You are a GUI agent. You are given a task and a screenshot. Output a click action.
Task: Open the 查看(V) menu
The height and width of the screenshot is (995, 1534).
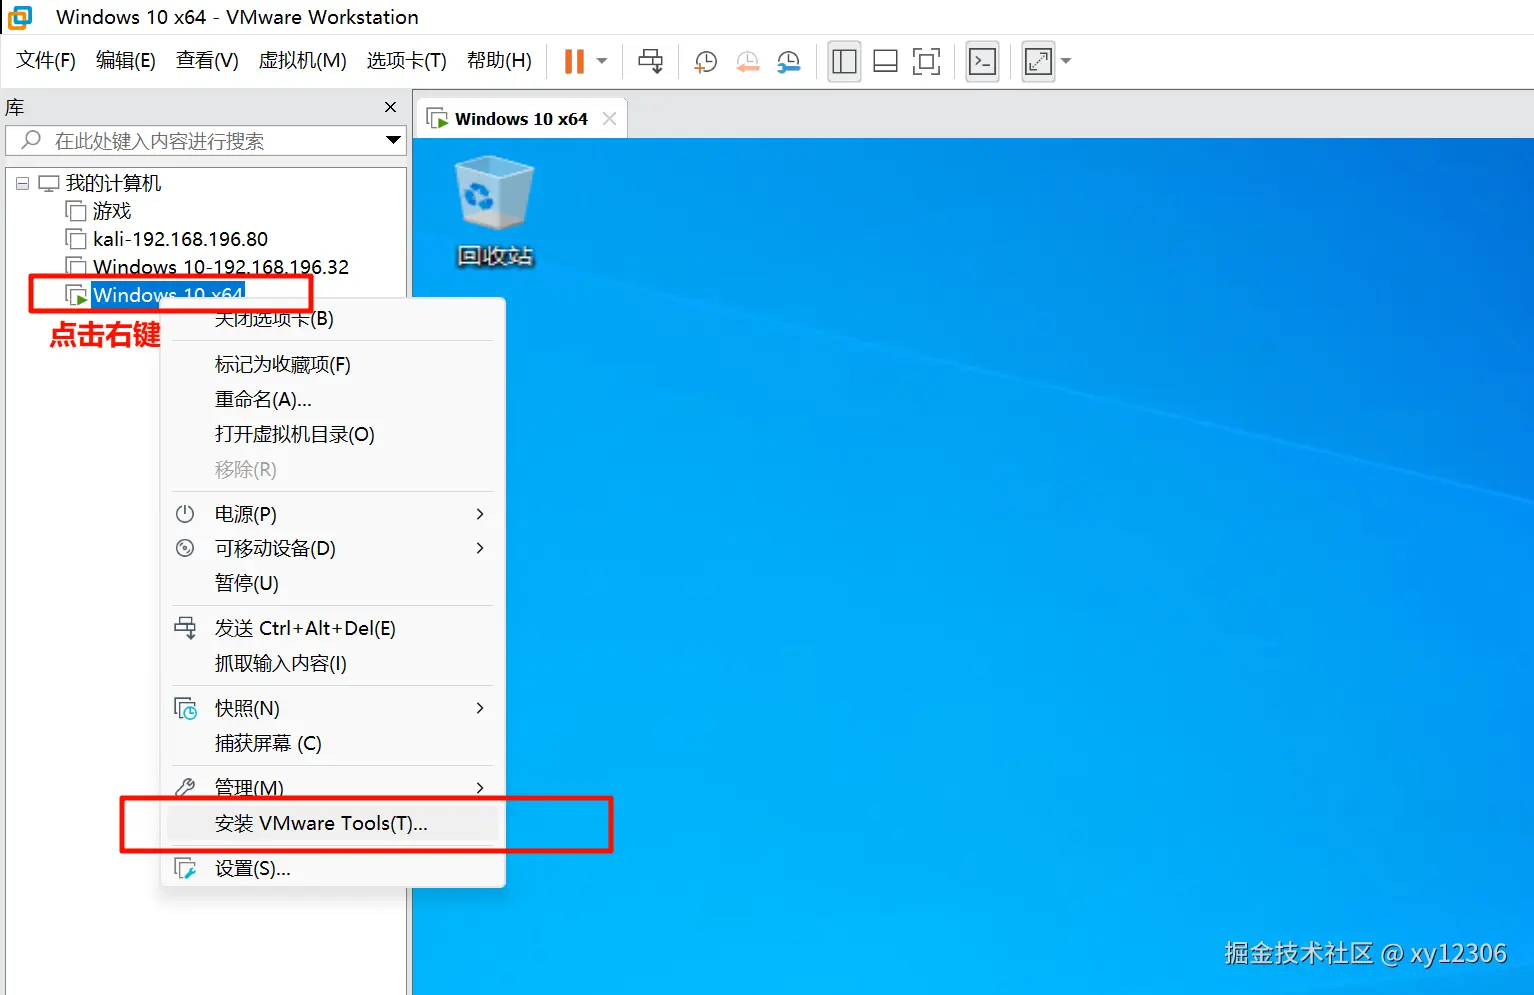click(x=207, y=61)
